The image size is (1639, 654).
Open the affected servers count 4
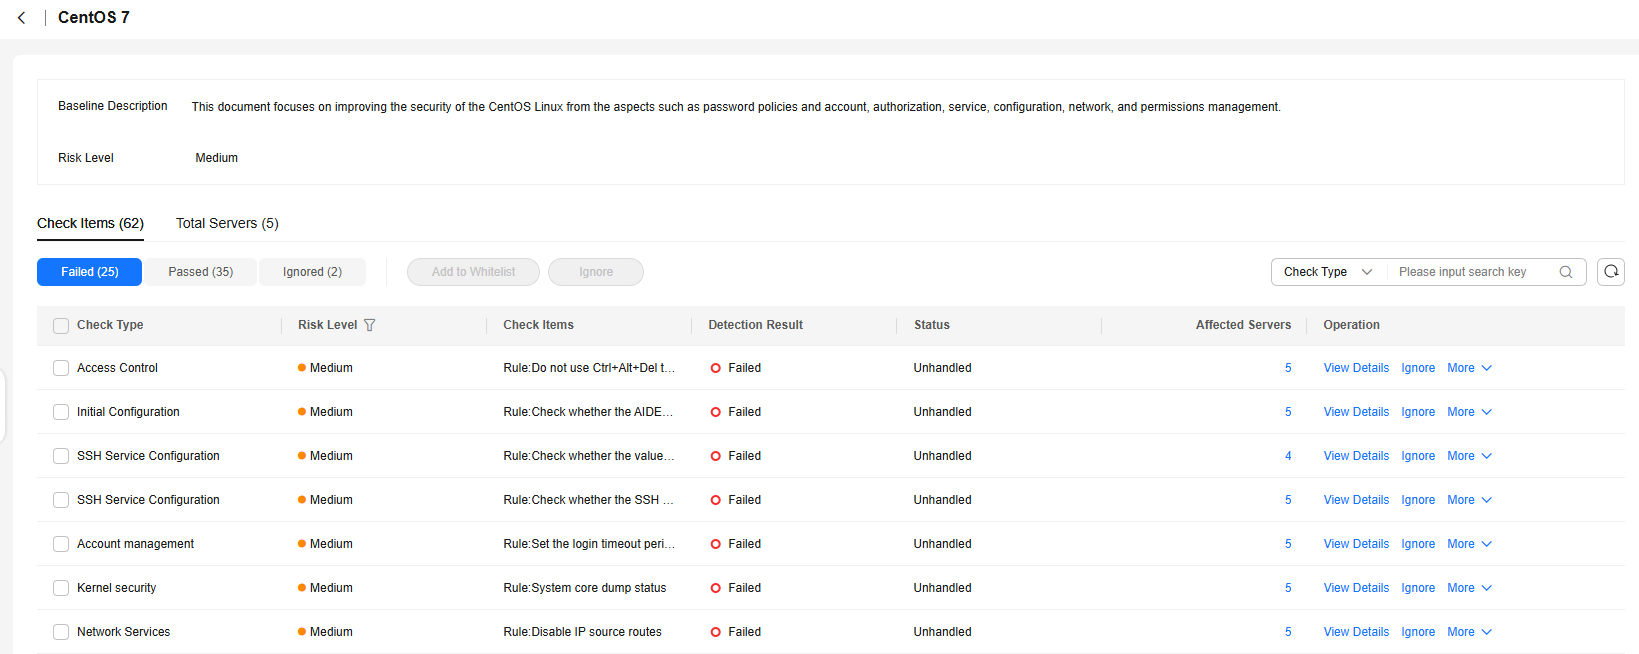click(1288, 456)
